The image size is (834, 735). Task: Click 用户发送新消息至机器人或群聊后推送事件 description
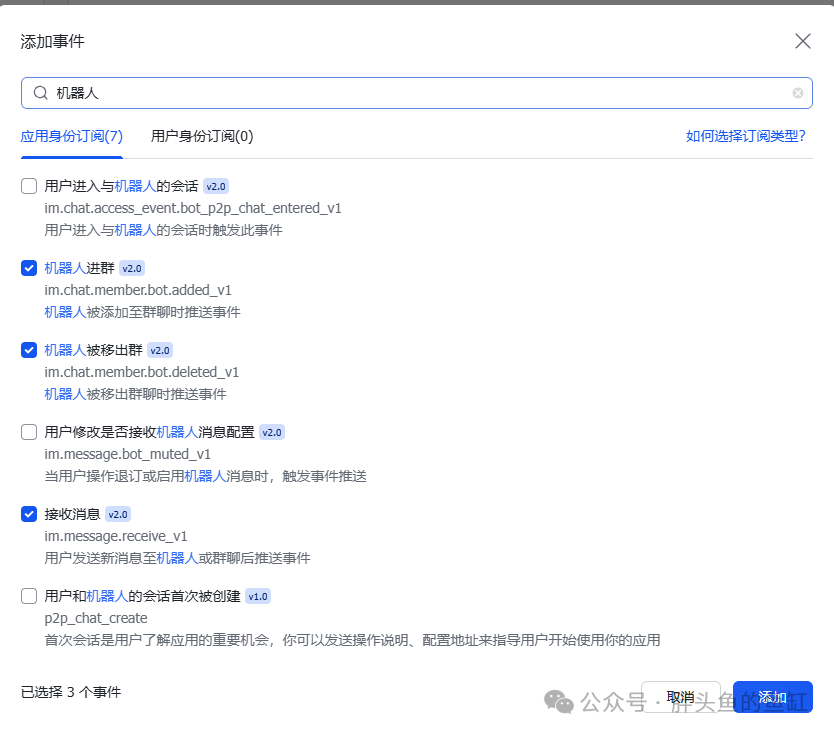pyautogui.click(x=177, y=558)
